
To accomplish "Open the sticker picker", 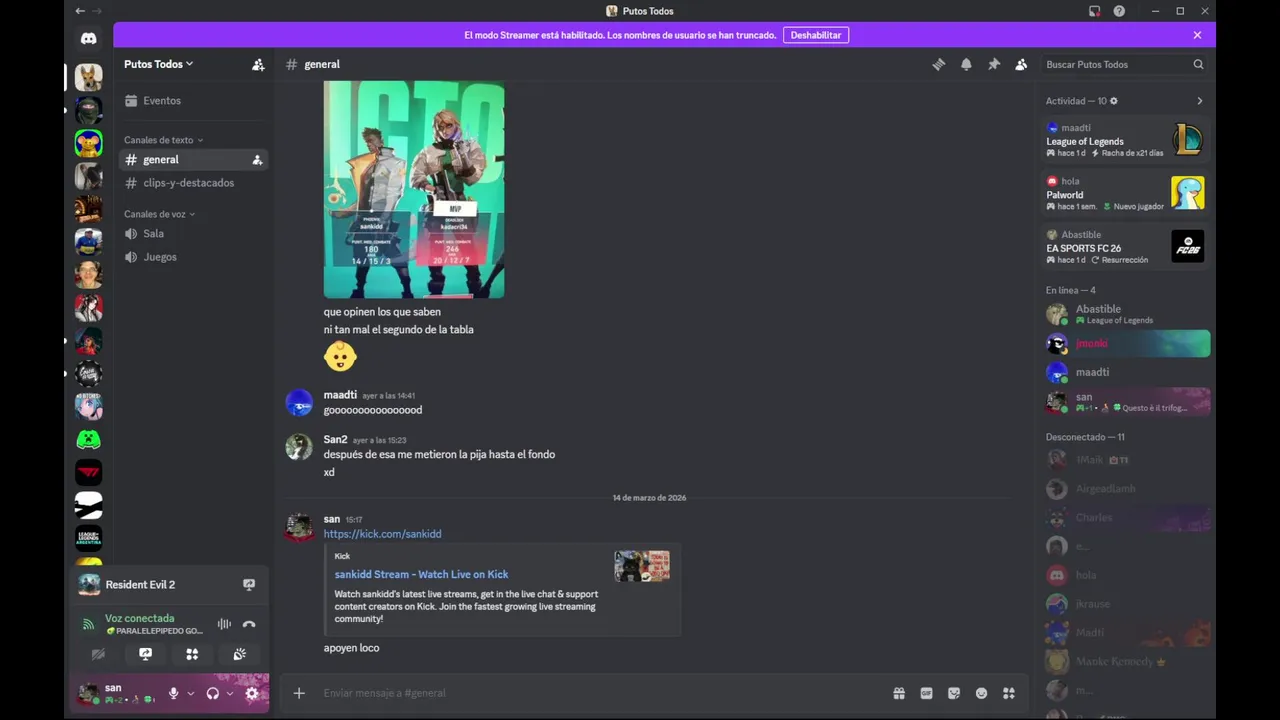I will [954, 693].
